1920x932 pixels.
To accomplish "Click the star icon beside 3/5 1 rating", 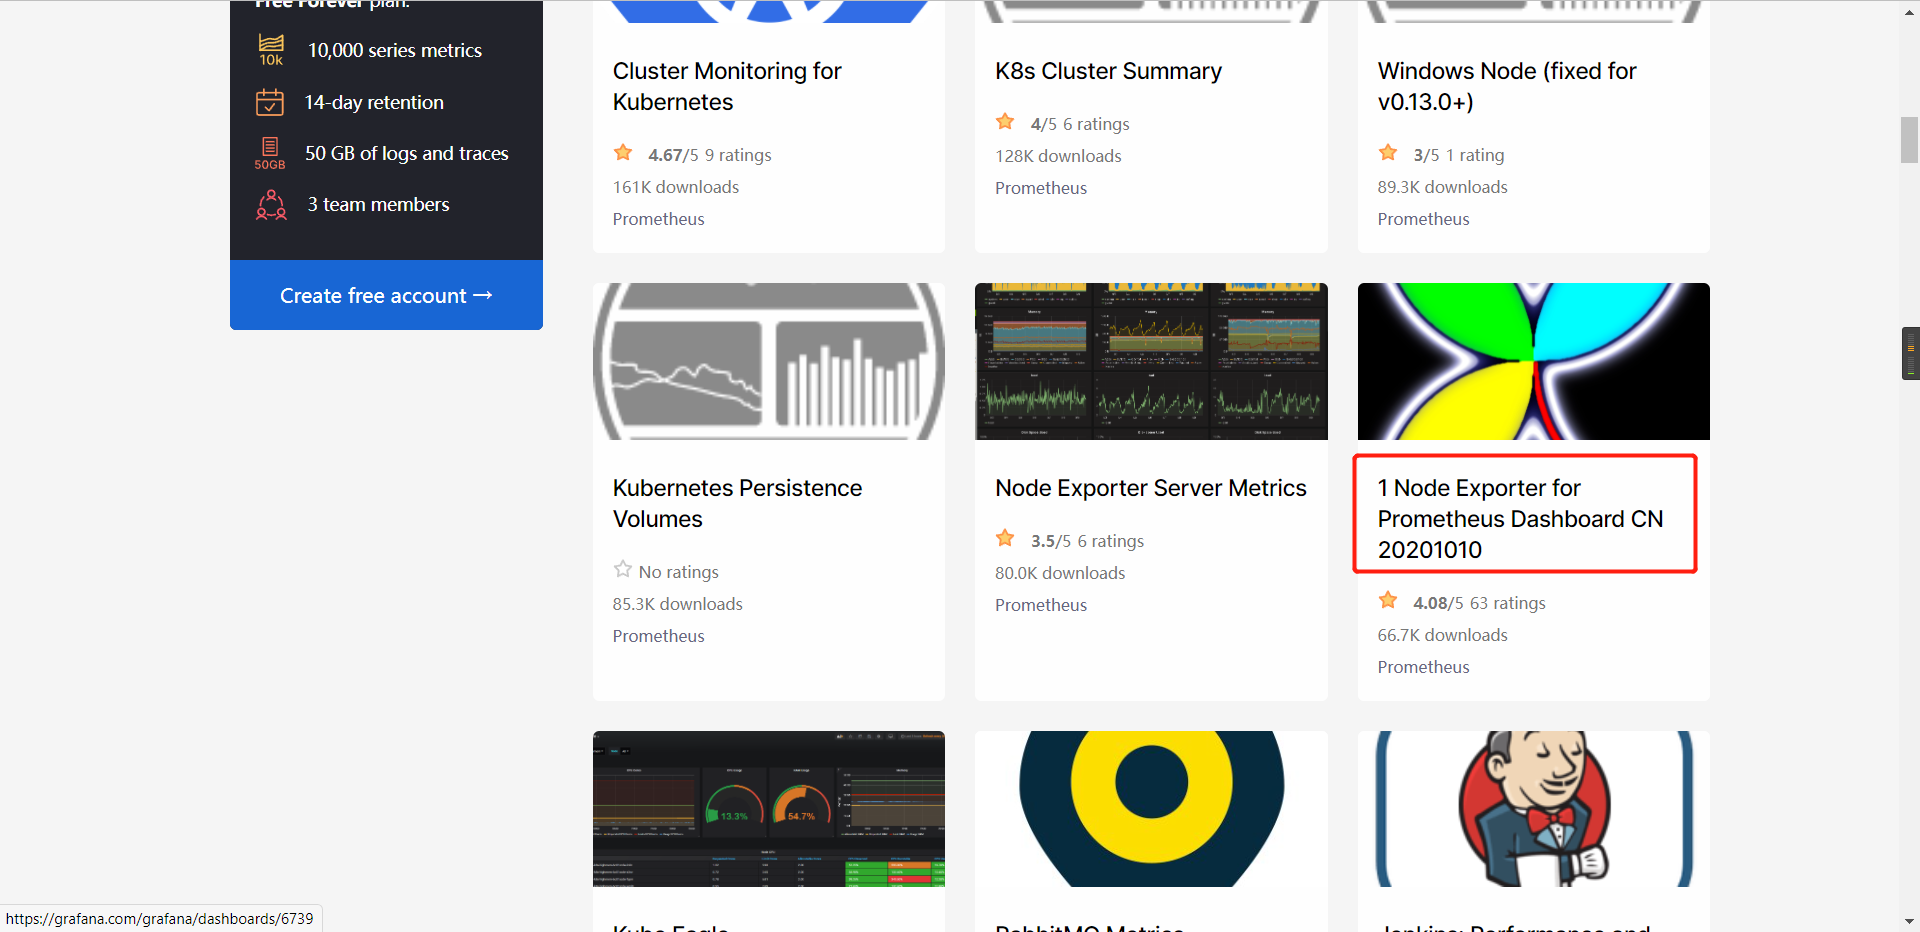I will (1388, 153).
